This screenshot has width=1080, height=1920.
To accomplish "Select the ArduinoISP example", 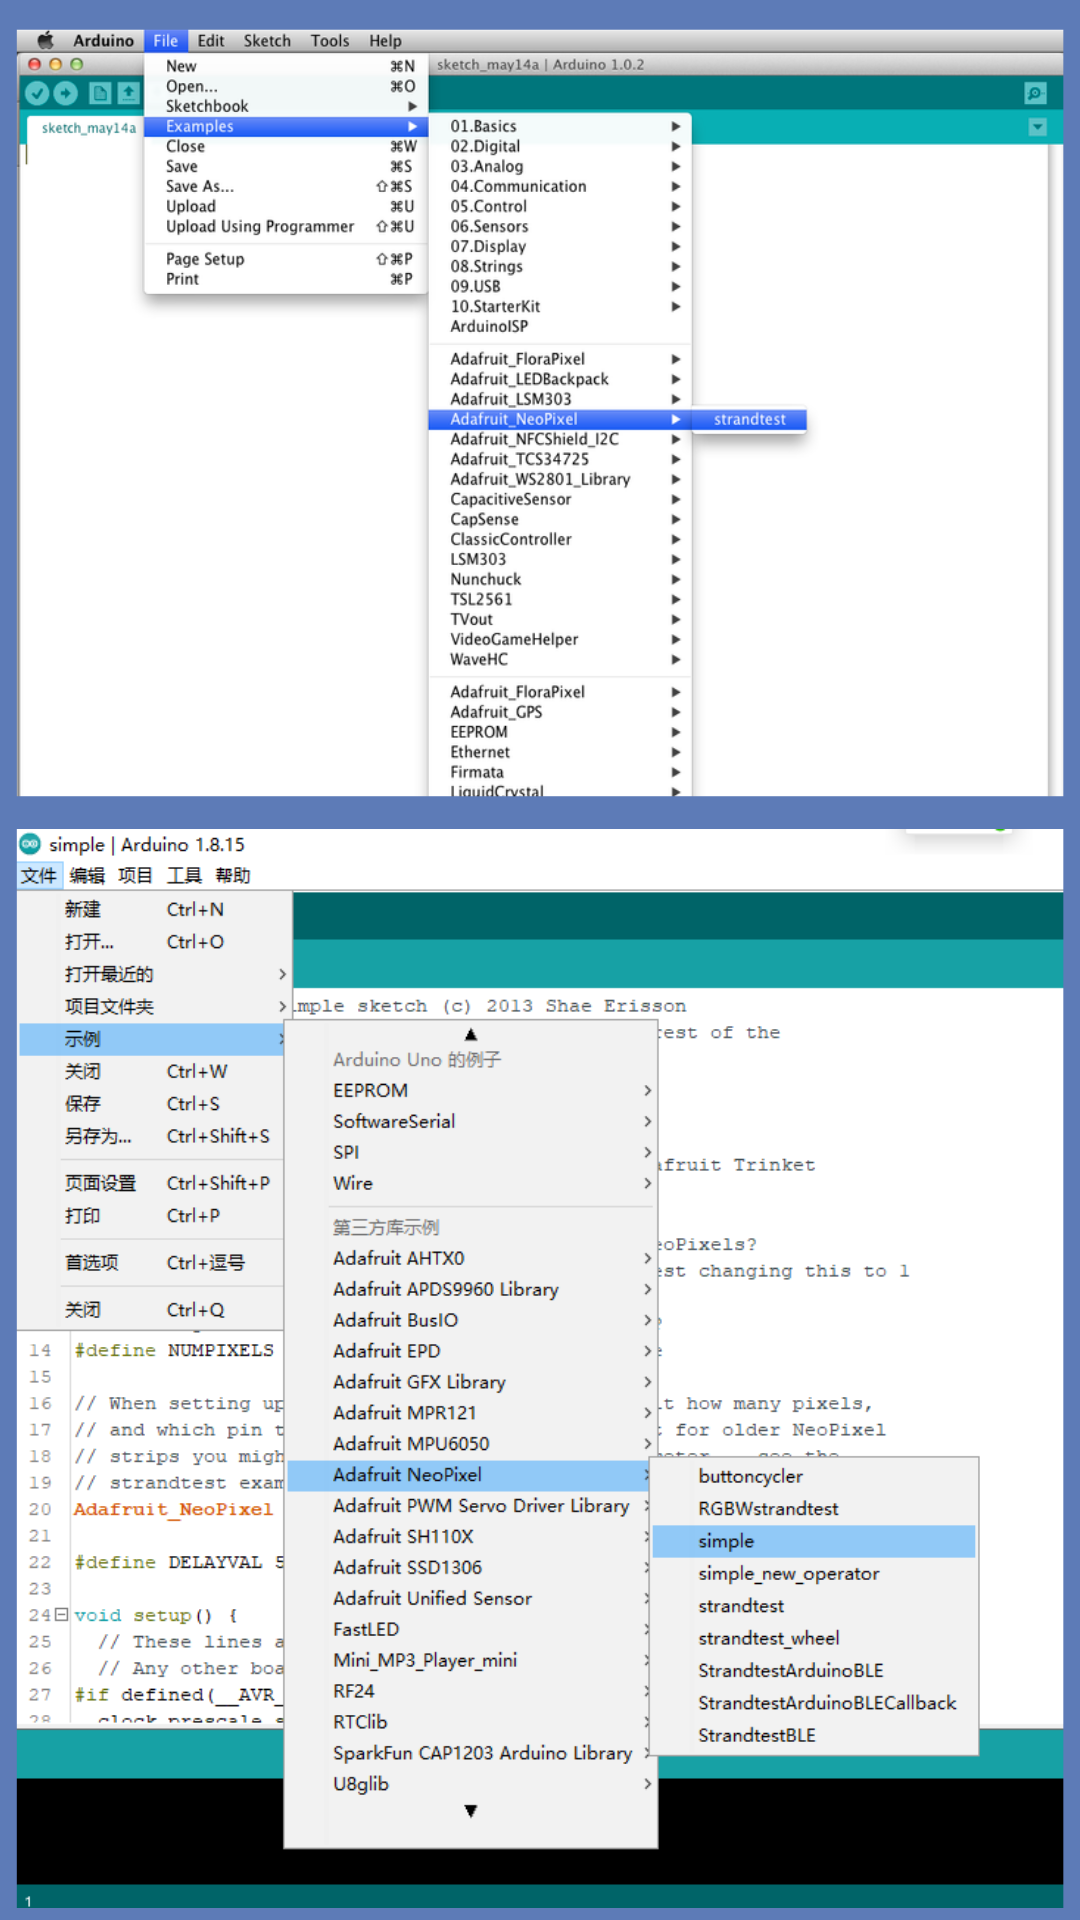I will click(560, 326).
